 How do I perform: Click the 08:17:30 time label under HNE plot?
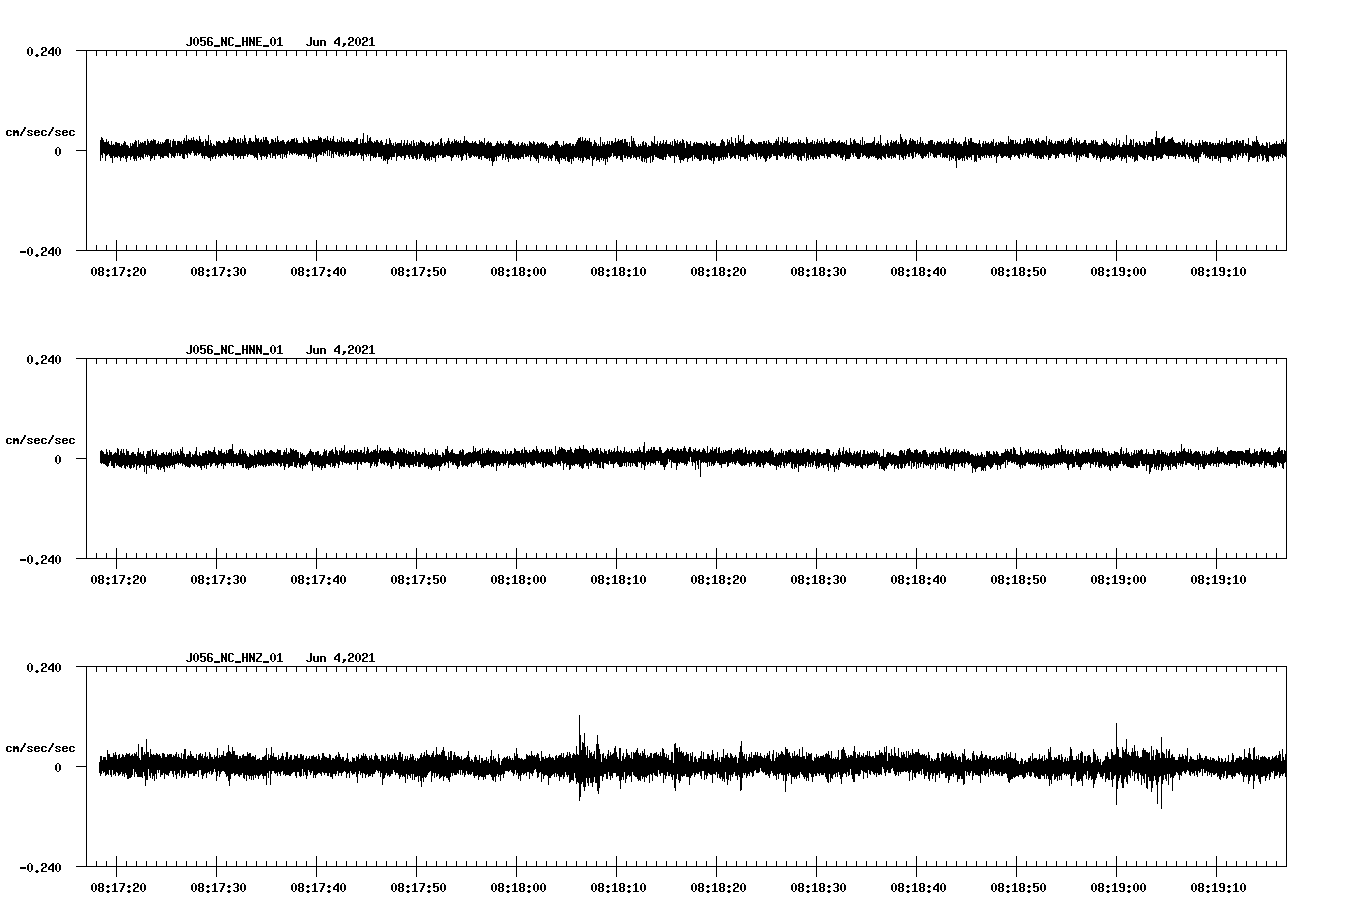[218, 272]
